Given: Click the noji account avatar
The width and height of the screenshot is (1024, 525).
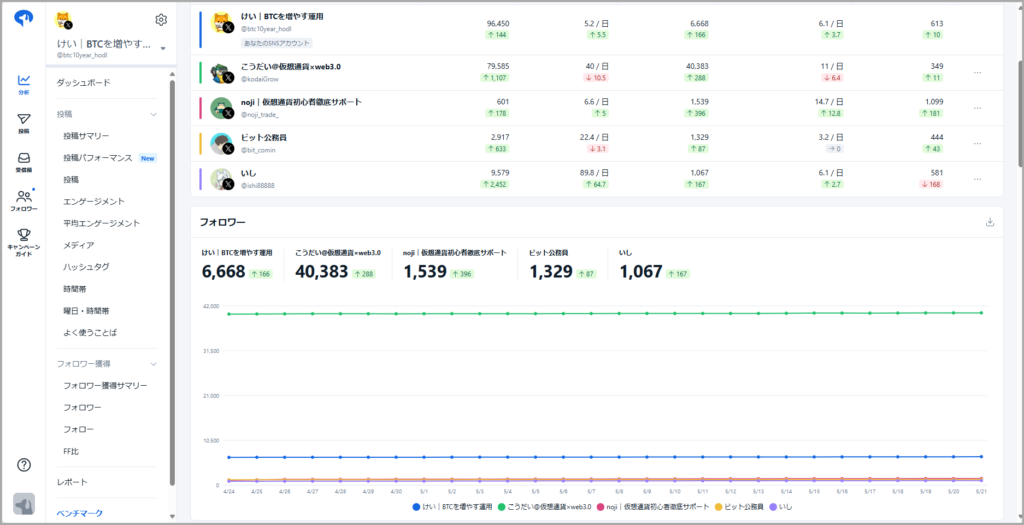Looking at the screenshot, I should pos(221,108).
